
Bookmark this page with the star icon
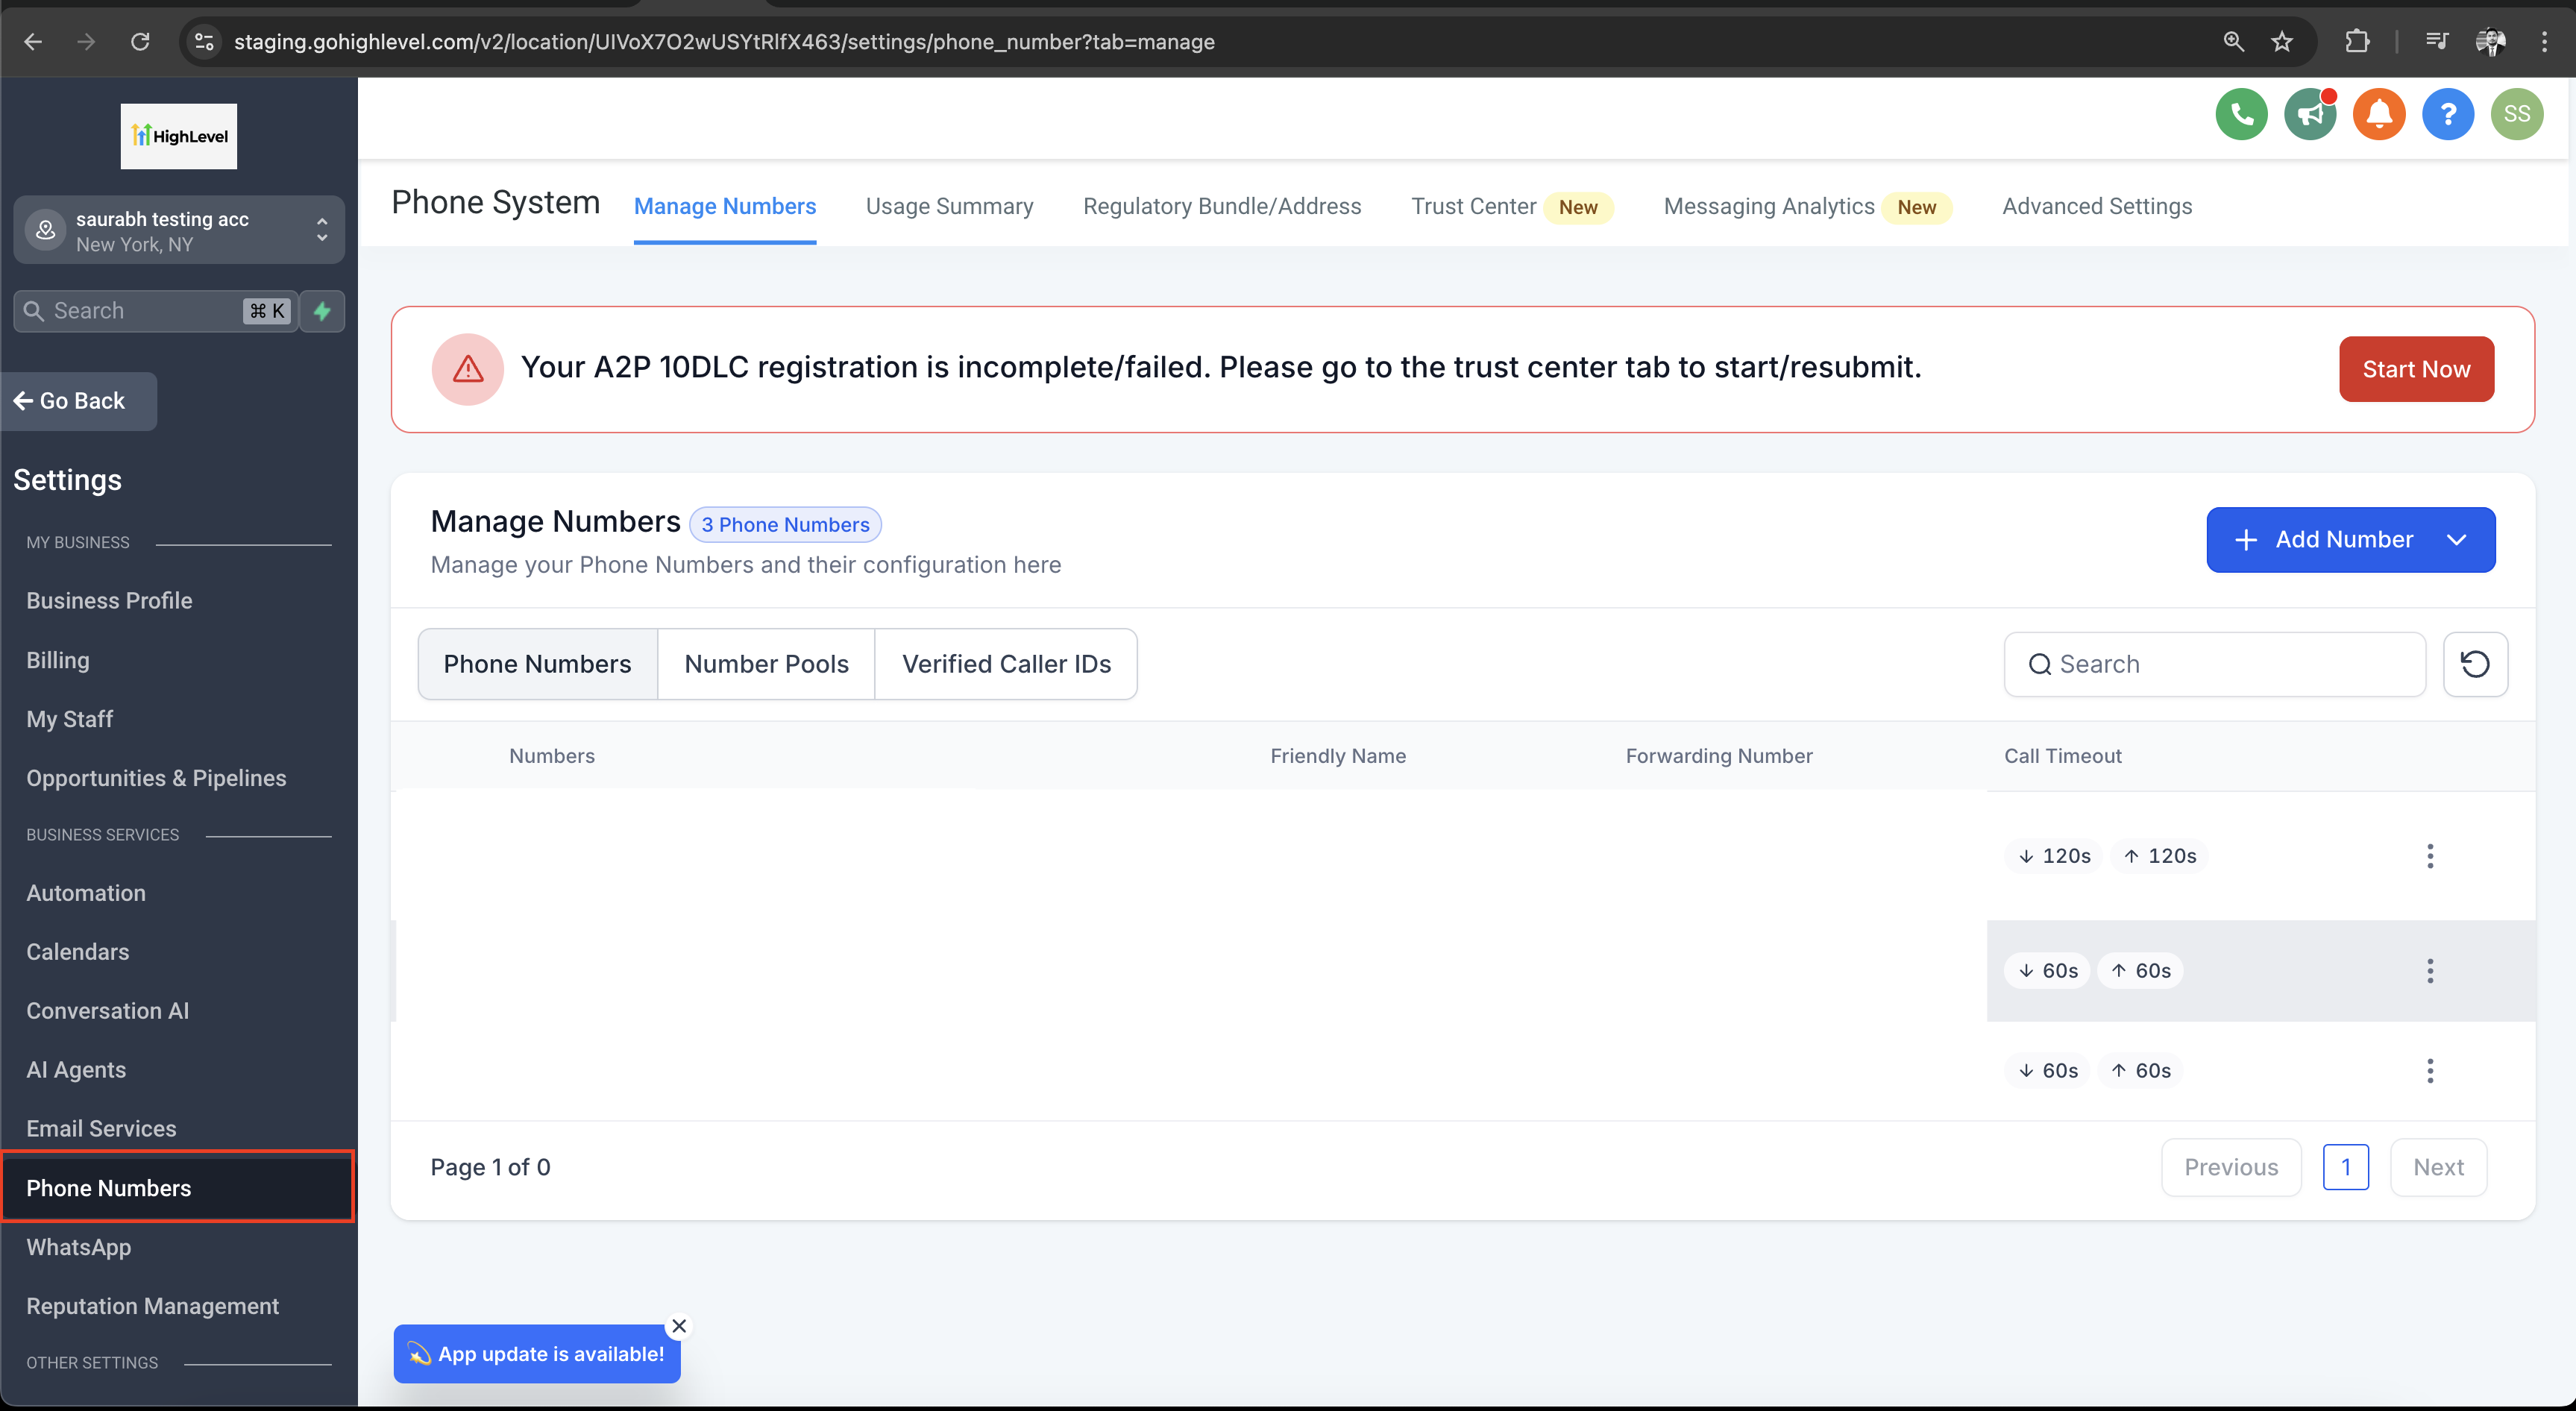coord(2282,42)
